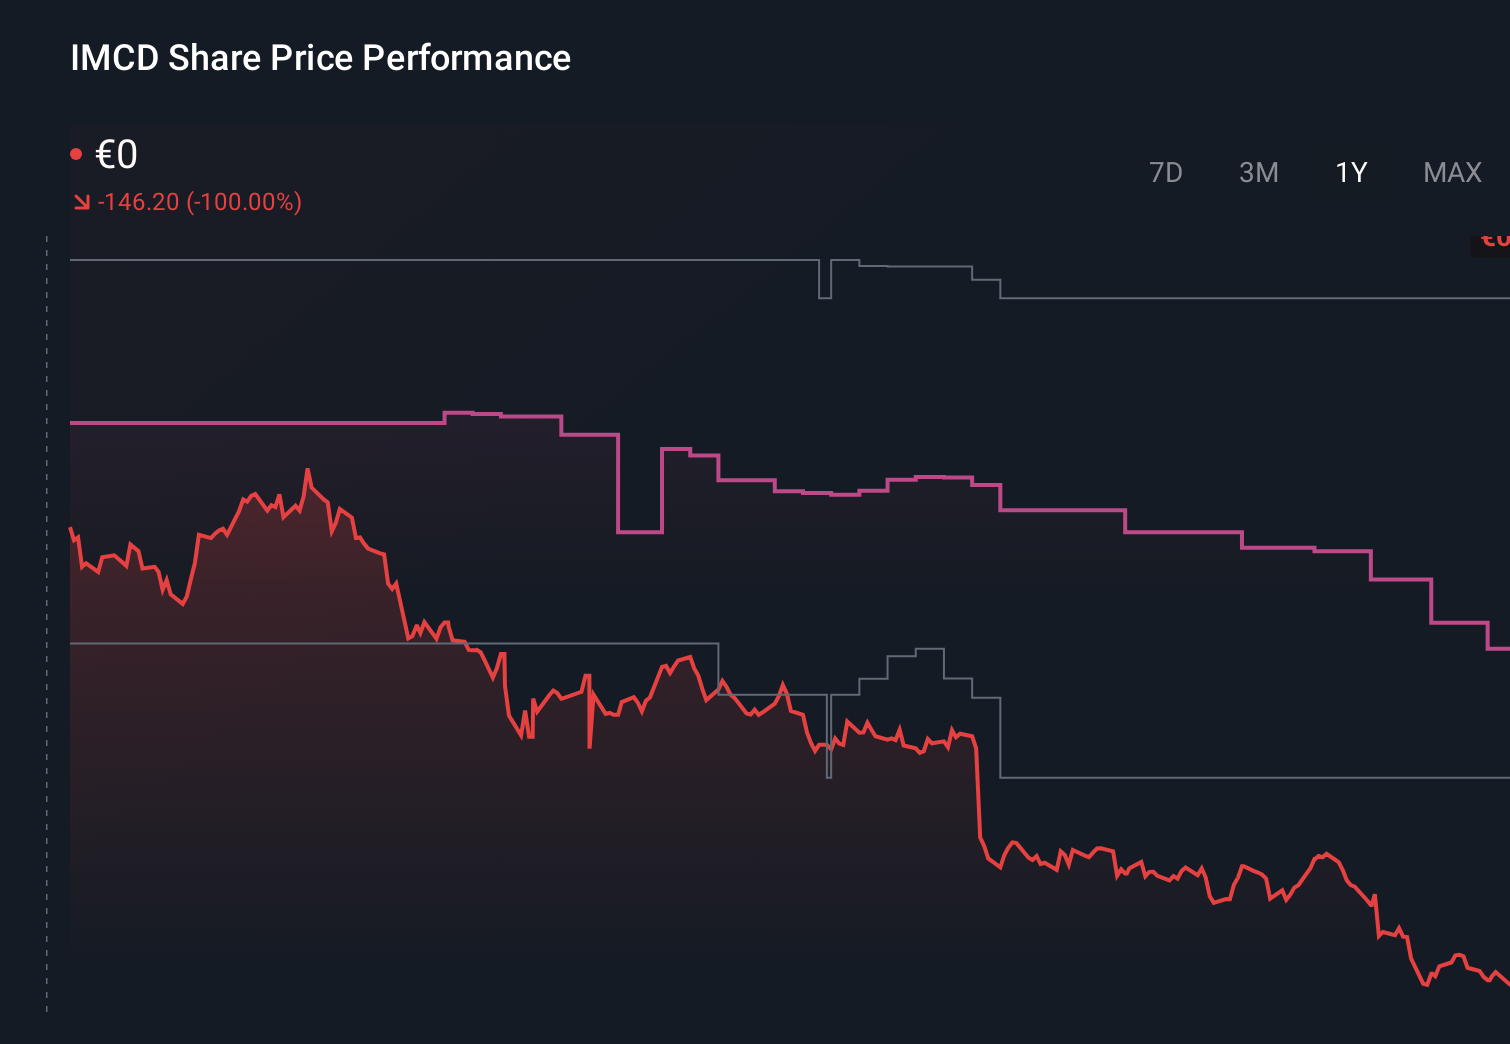Toggle the €0 price series visibility
The width and height of the screenshot is (1510, 1044).
click(x=115, y=153)
